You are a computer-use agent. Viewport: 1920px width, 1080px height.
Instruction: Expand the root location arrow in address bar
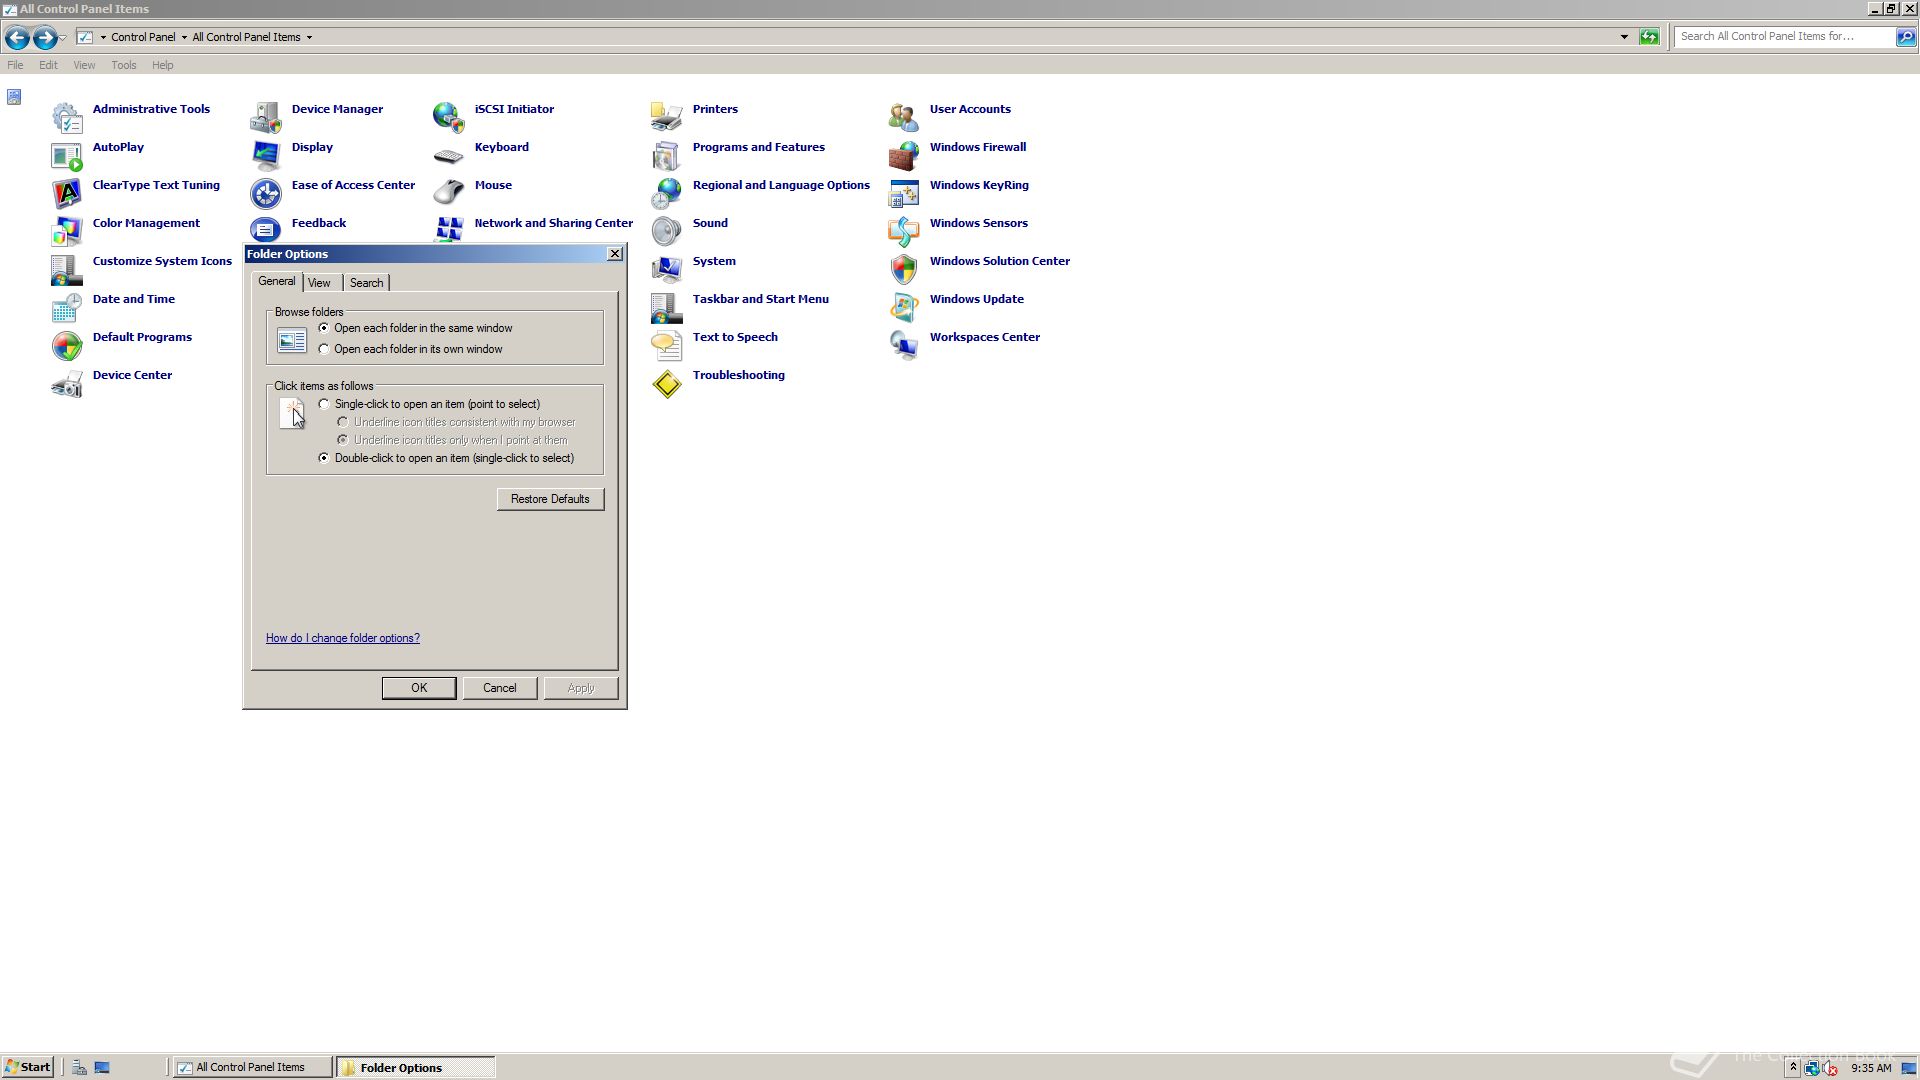(x=103, y=37)
